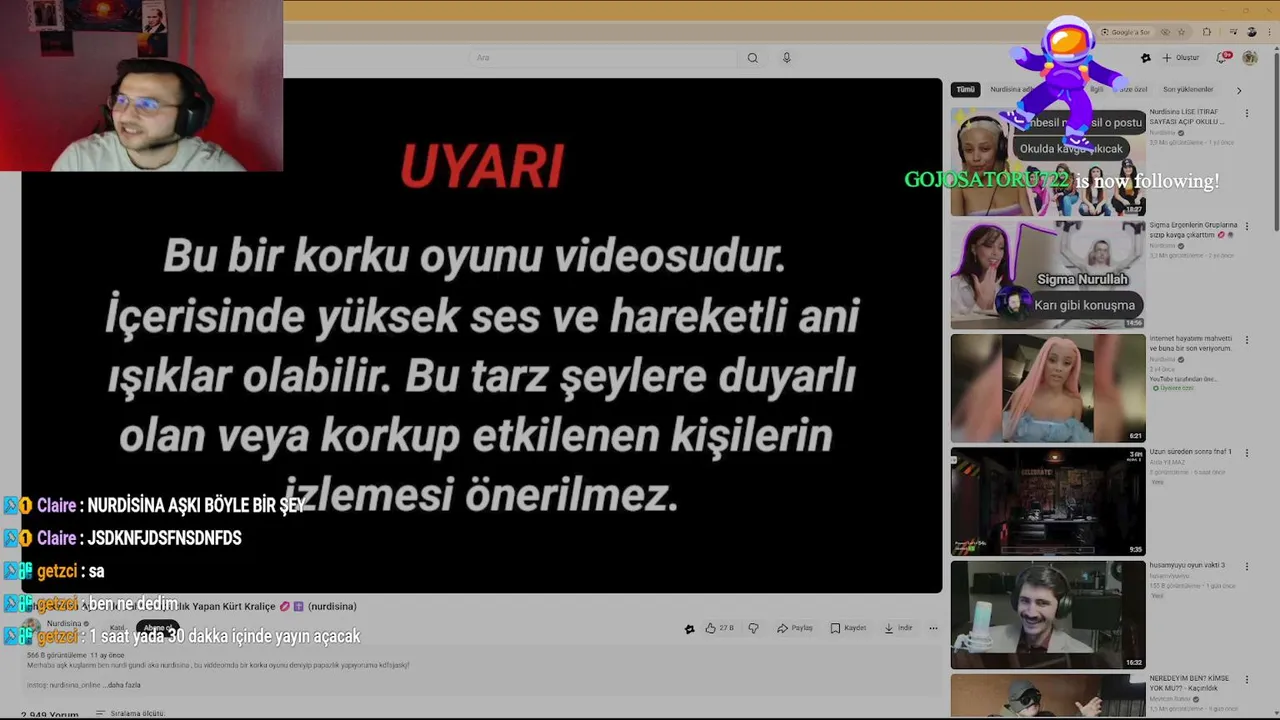Bookmark the page with the star icon
The image size is (1280, 720).
click(x=1181, y=32)
